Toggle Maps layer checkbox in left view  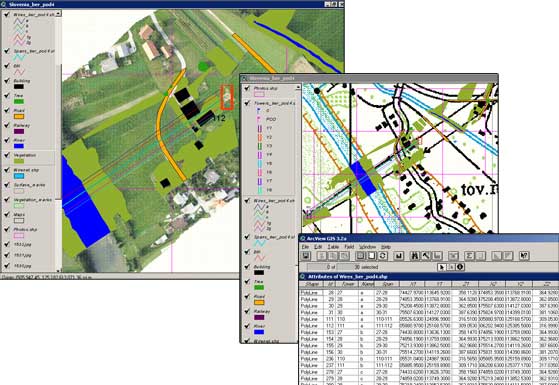pyautogui.click(x=6, y=215)
